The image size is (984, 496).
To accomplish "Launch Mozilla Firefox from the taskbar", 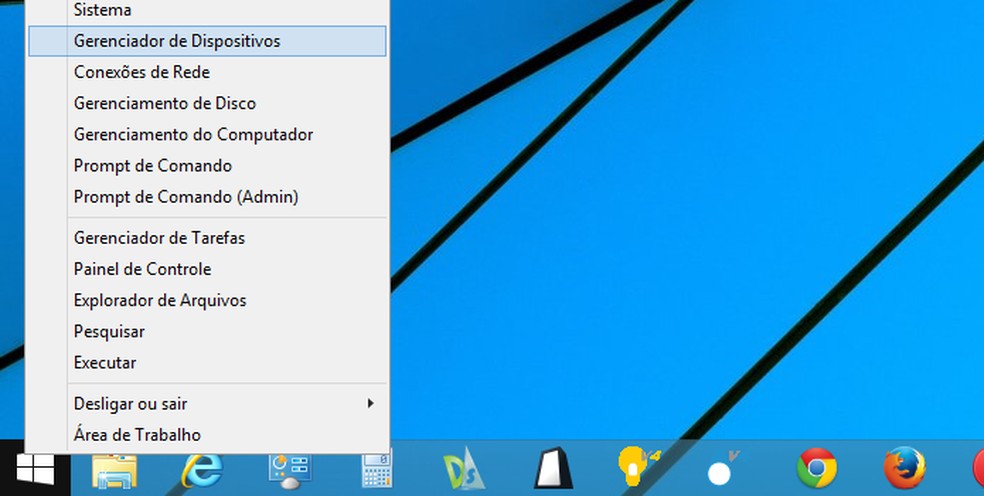I will click(x=904, y=468).
